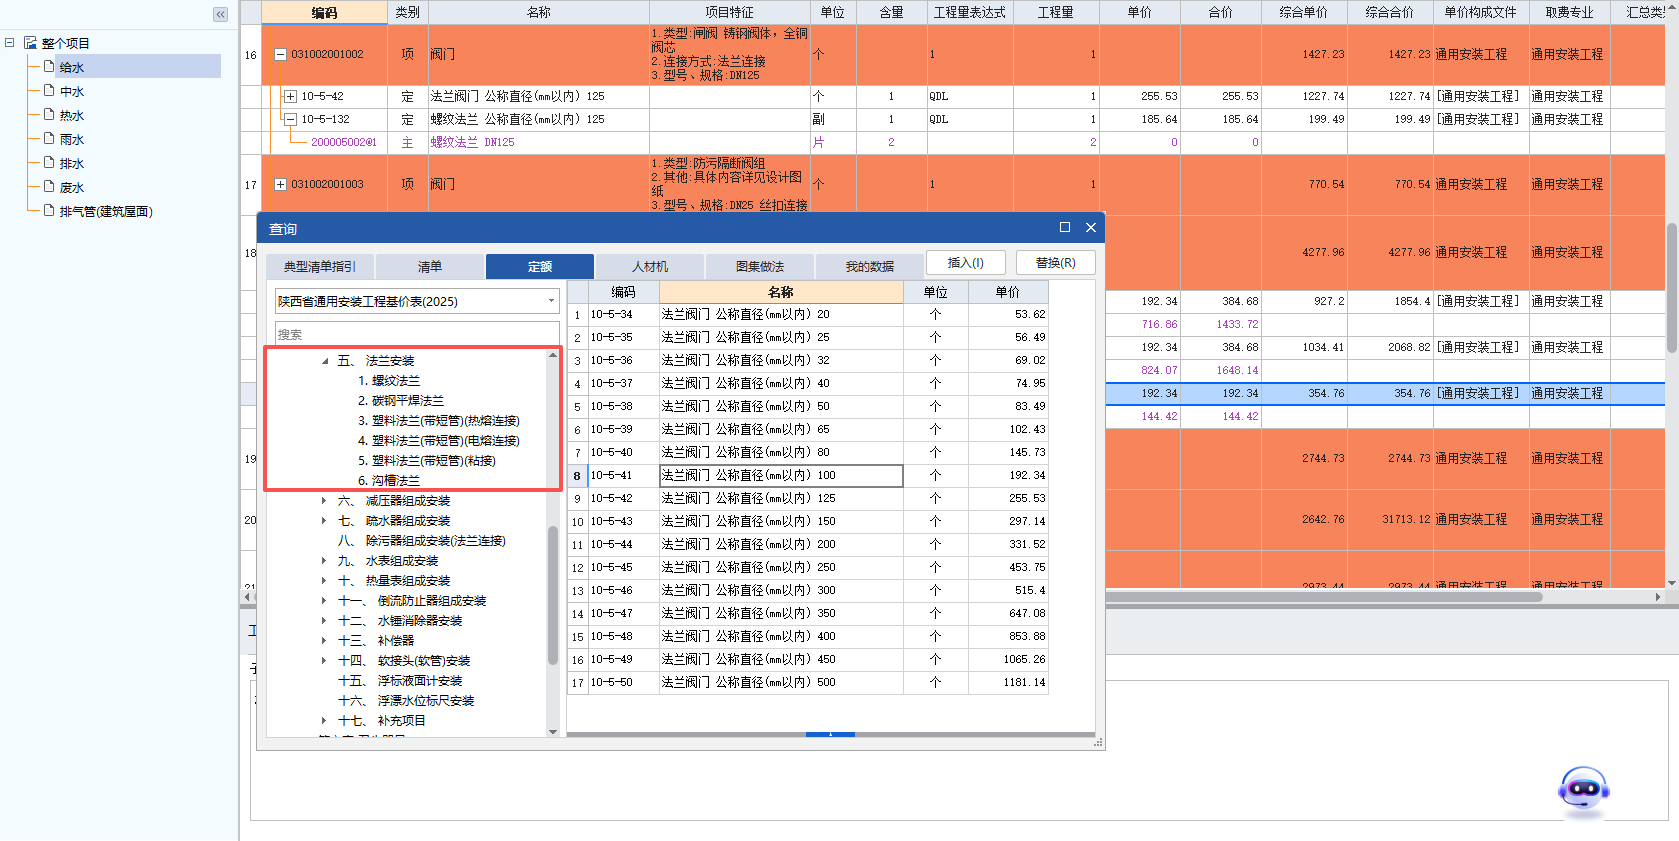Click the 整个项目 root node icon
The image size is (1679, 841).
tap(30, 43)
